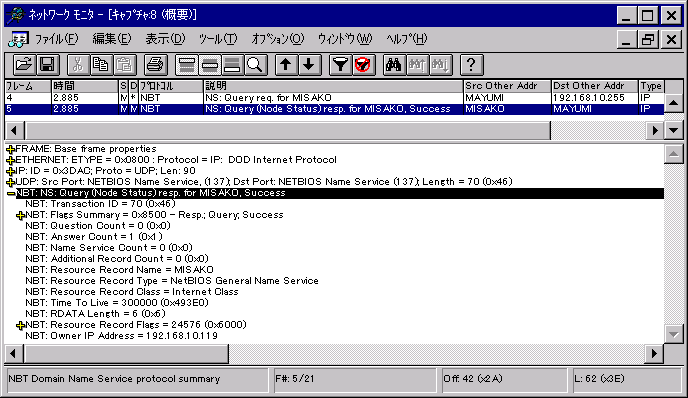Select NBT: RDATA Length = 6 line
688x398 pixels.
coord(95,314)
